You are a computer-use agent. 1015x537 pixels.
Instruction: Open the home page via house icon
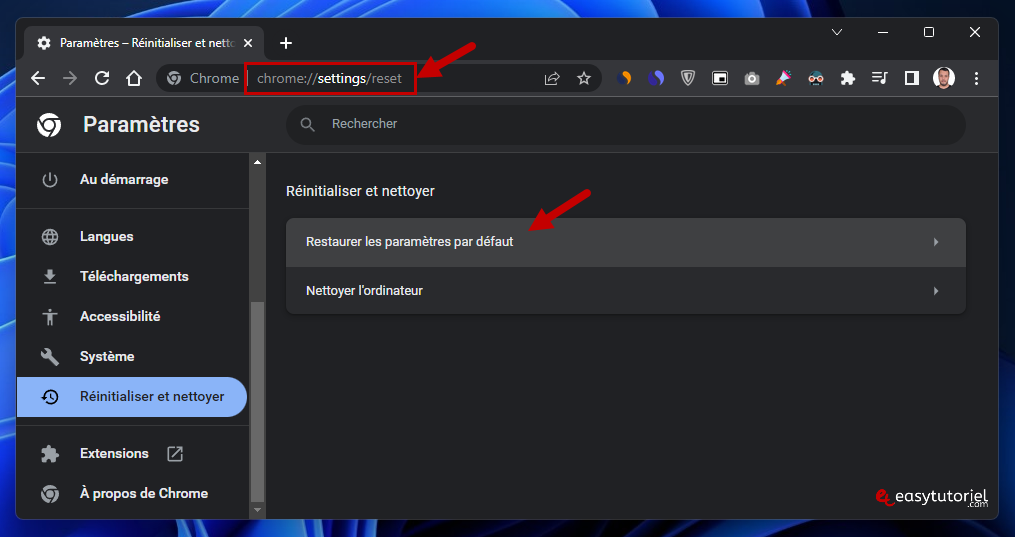[133, 78]
